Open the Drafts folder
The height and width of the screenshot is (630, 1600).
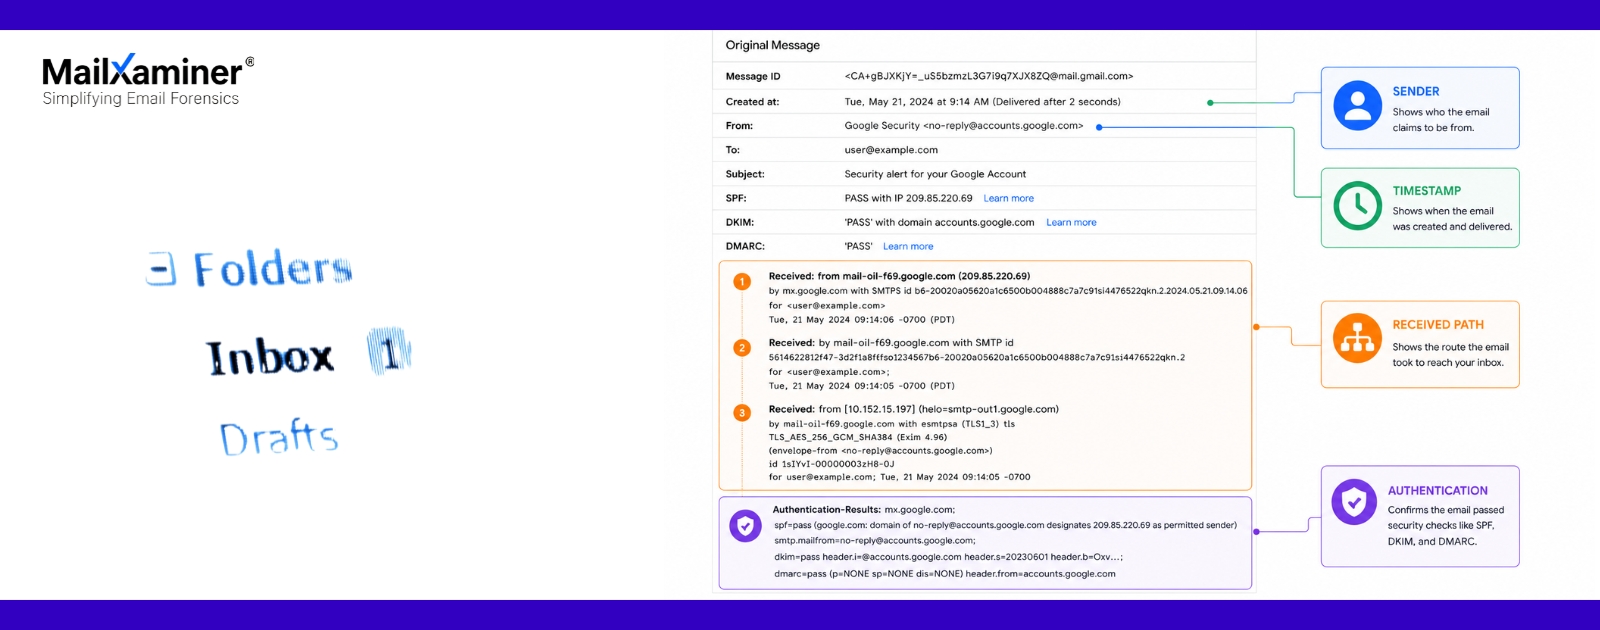point(279,437)
